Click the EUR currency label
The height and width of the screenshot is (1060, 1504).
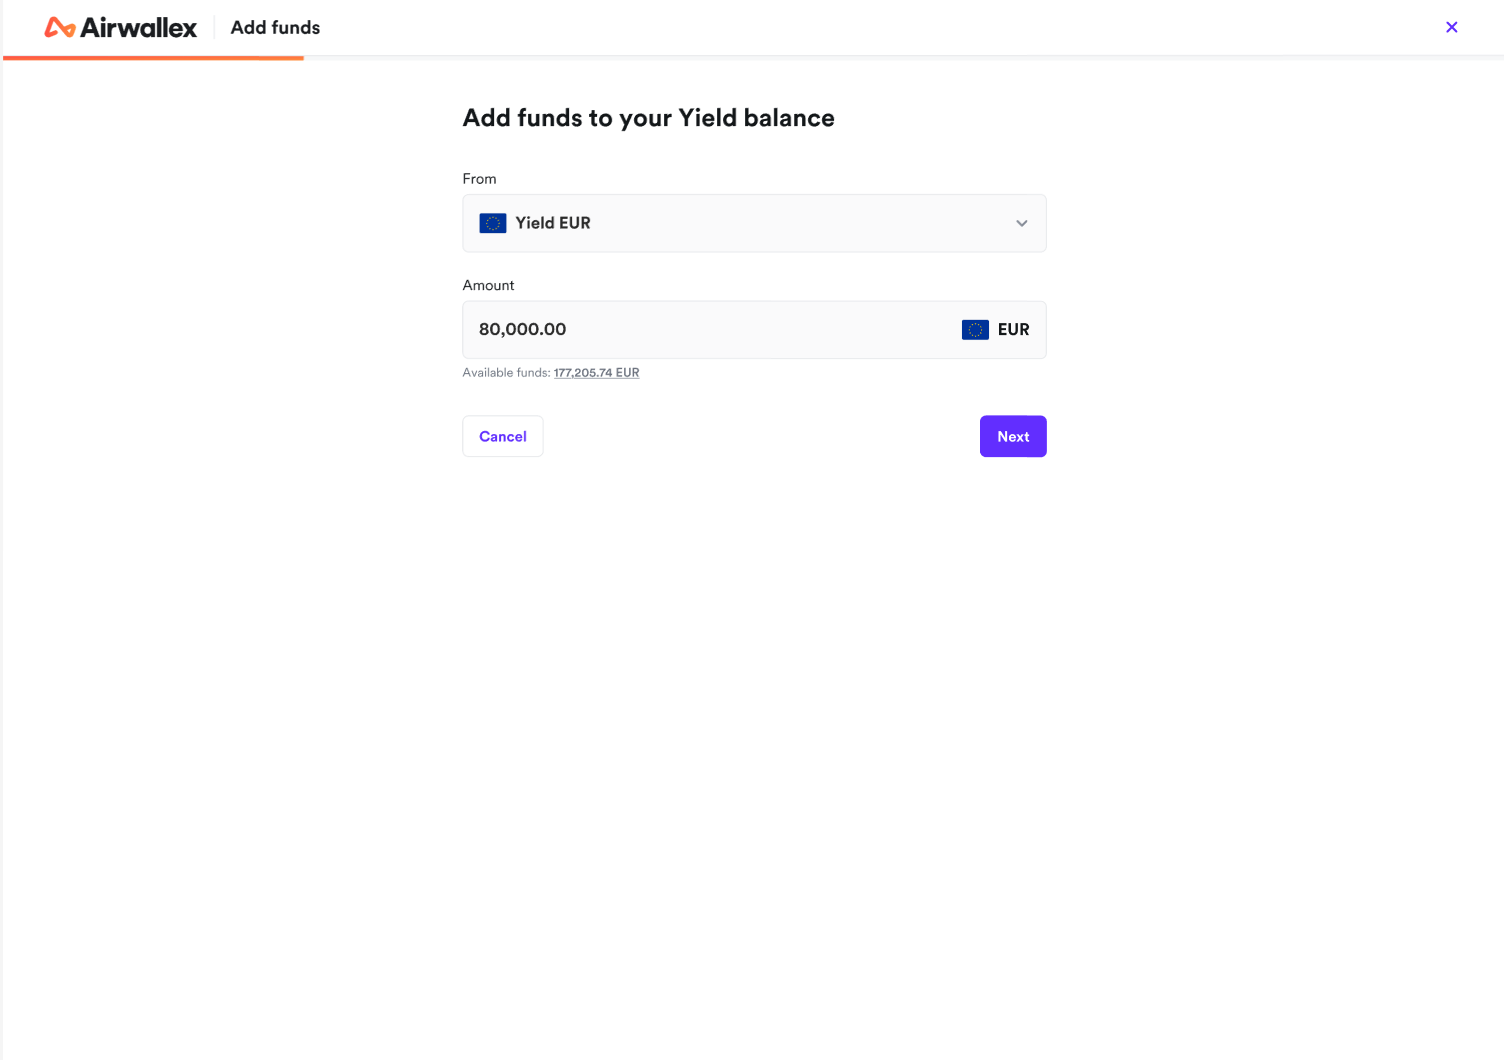pyautogui.click(x=1013, y=330)
